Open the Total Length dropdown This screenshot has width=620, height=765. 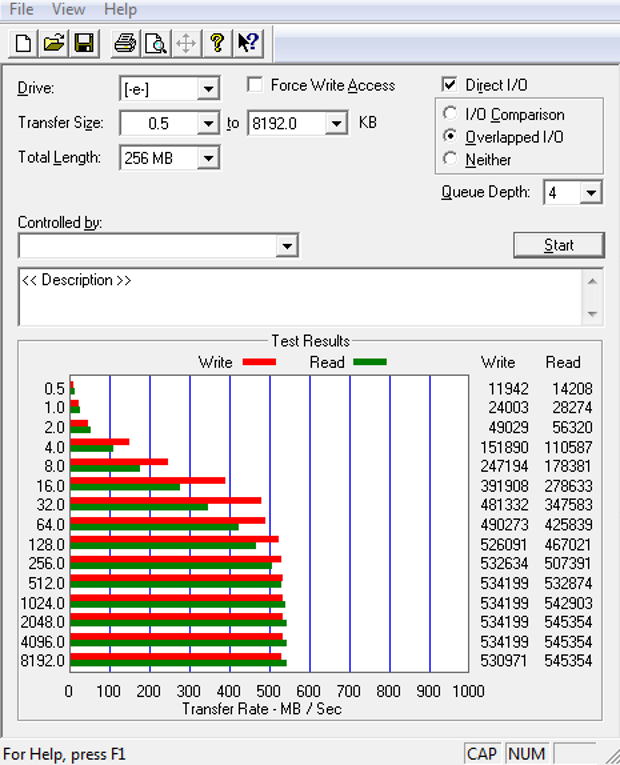[x=208, y=158]
